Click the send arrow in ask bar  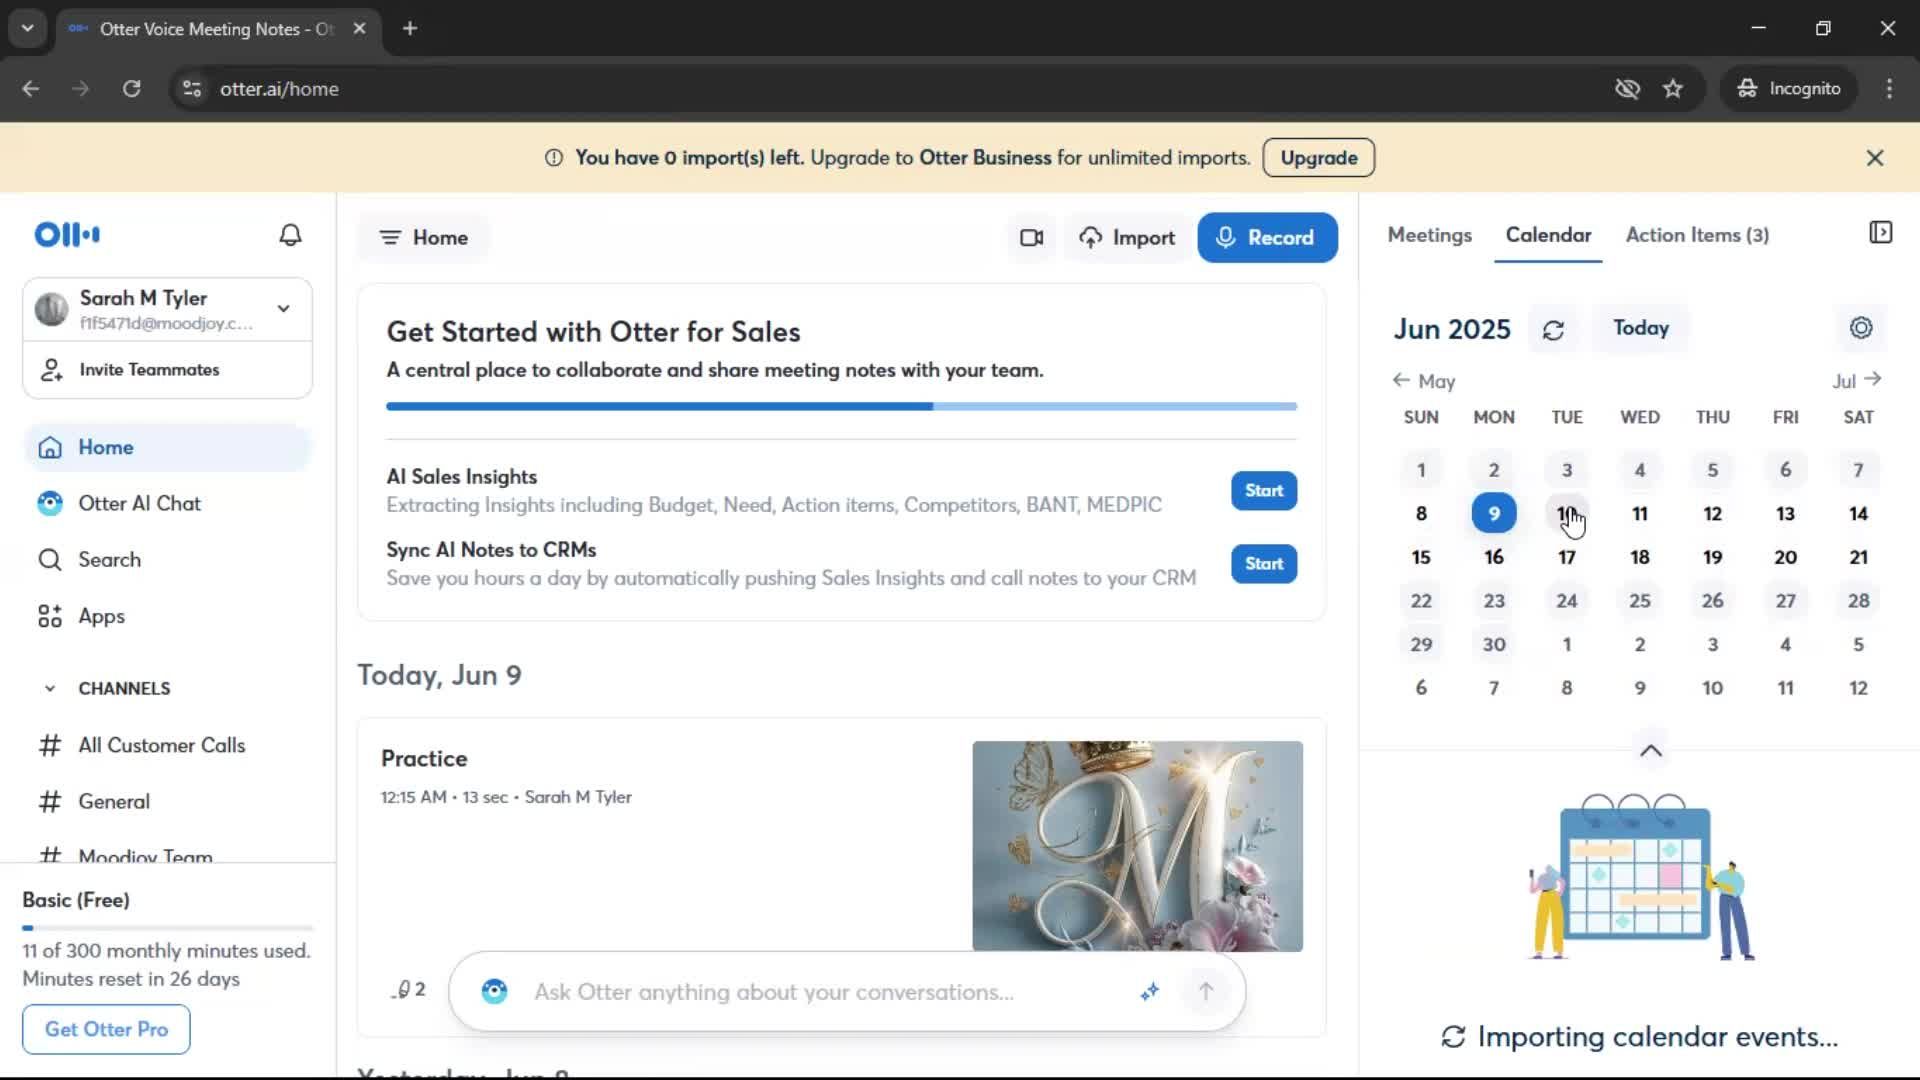pyautogui.click(x=1206, y=992)
